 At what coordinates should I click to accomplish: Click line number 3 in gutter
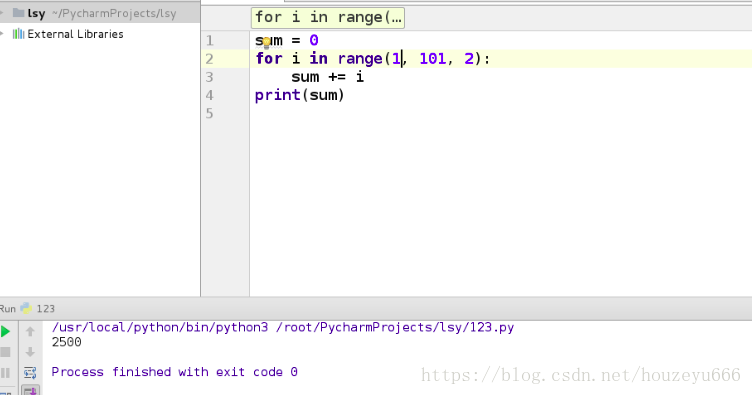tap(210, 77)
